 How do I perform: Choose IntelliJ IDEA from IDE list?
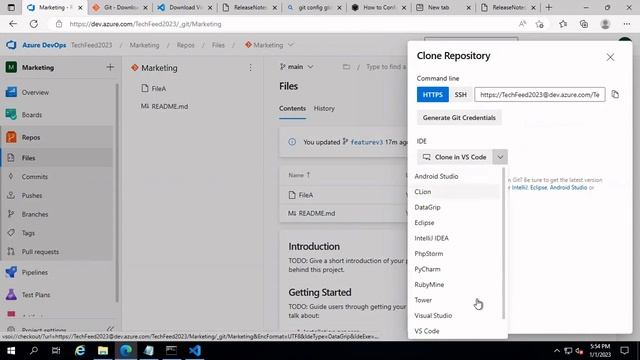coord(454,238)
